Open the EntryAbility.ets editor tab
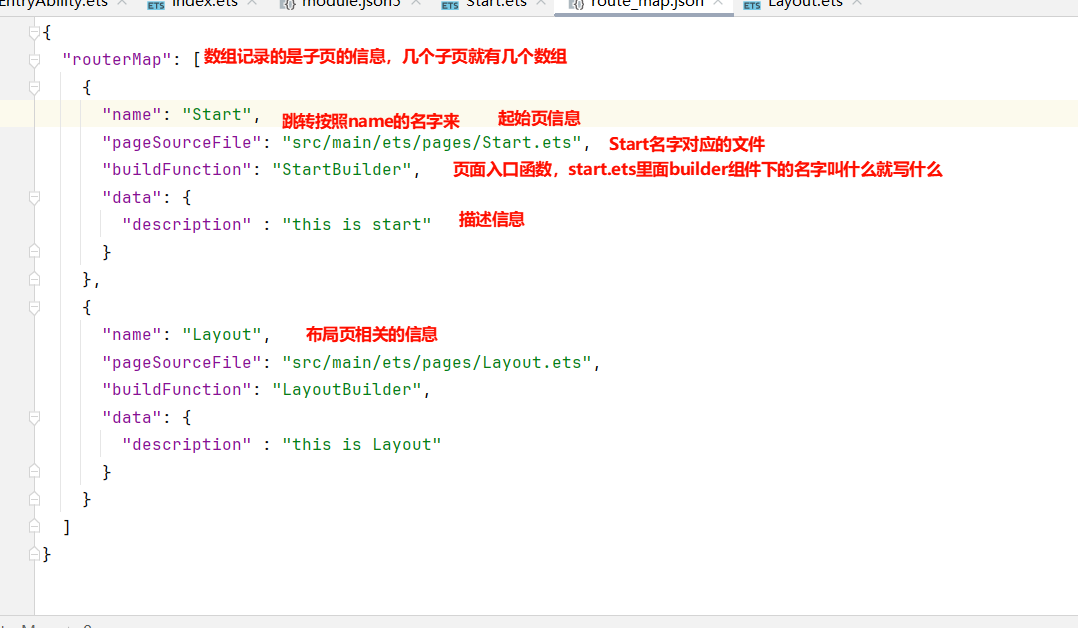 click(54, 3)
